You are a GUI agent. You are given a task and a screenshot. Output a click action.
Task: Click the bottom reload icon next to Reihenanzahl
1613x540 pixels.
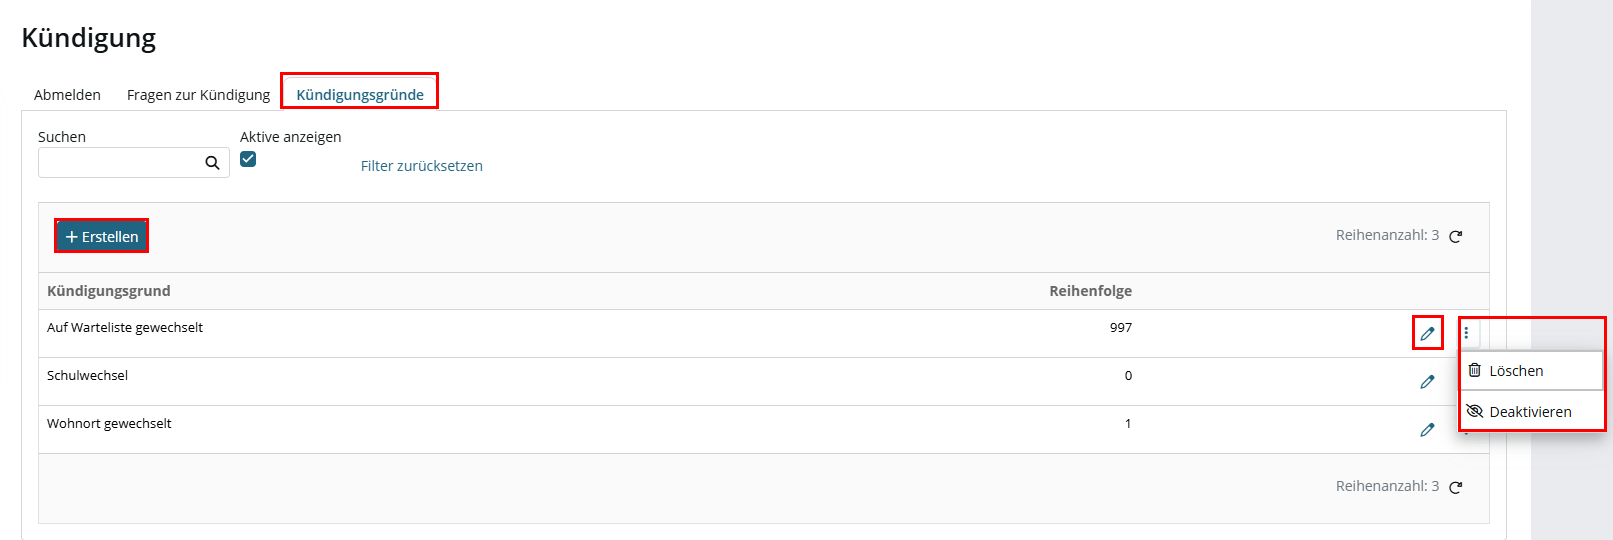click(x=1456, y=487)
